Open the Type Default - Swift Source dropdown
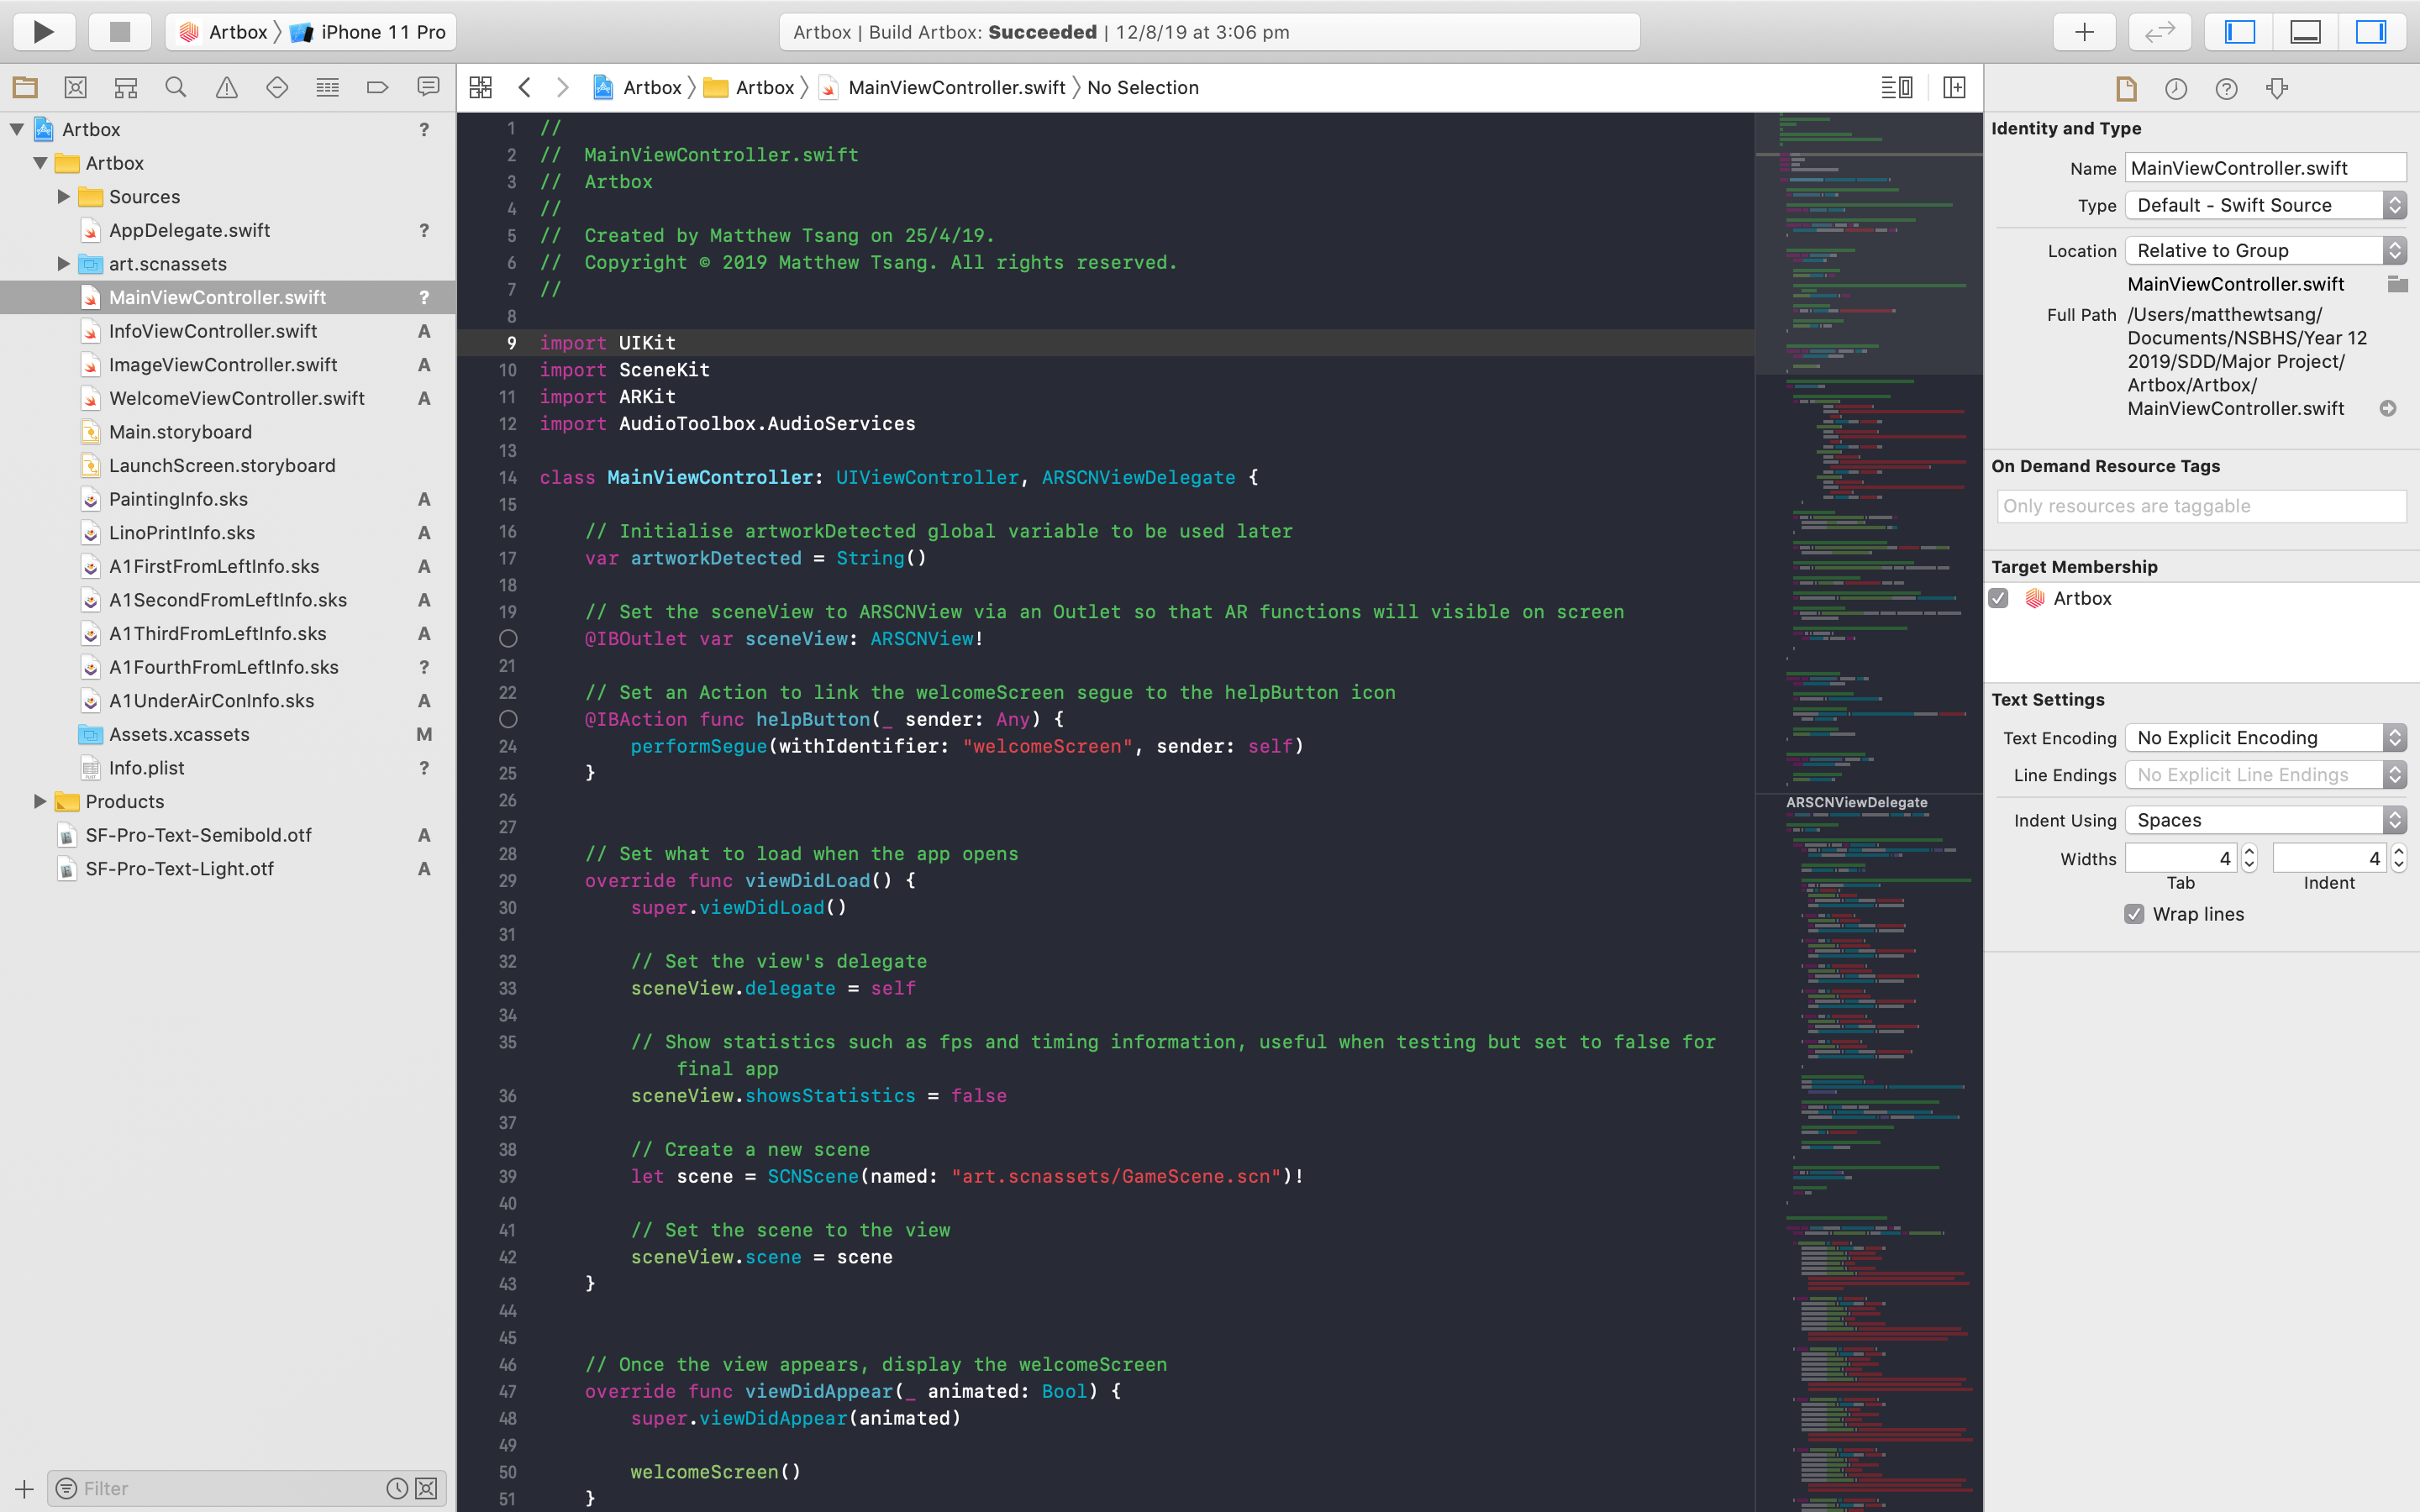 2265,205
